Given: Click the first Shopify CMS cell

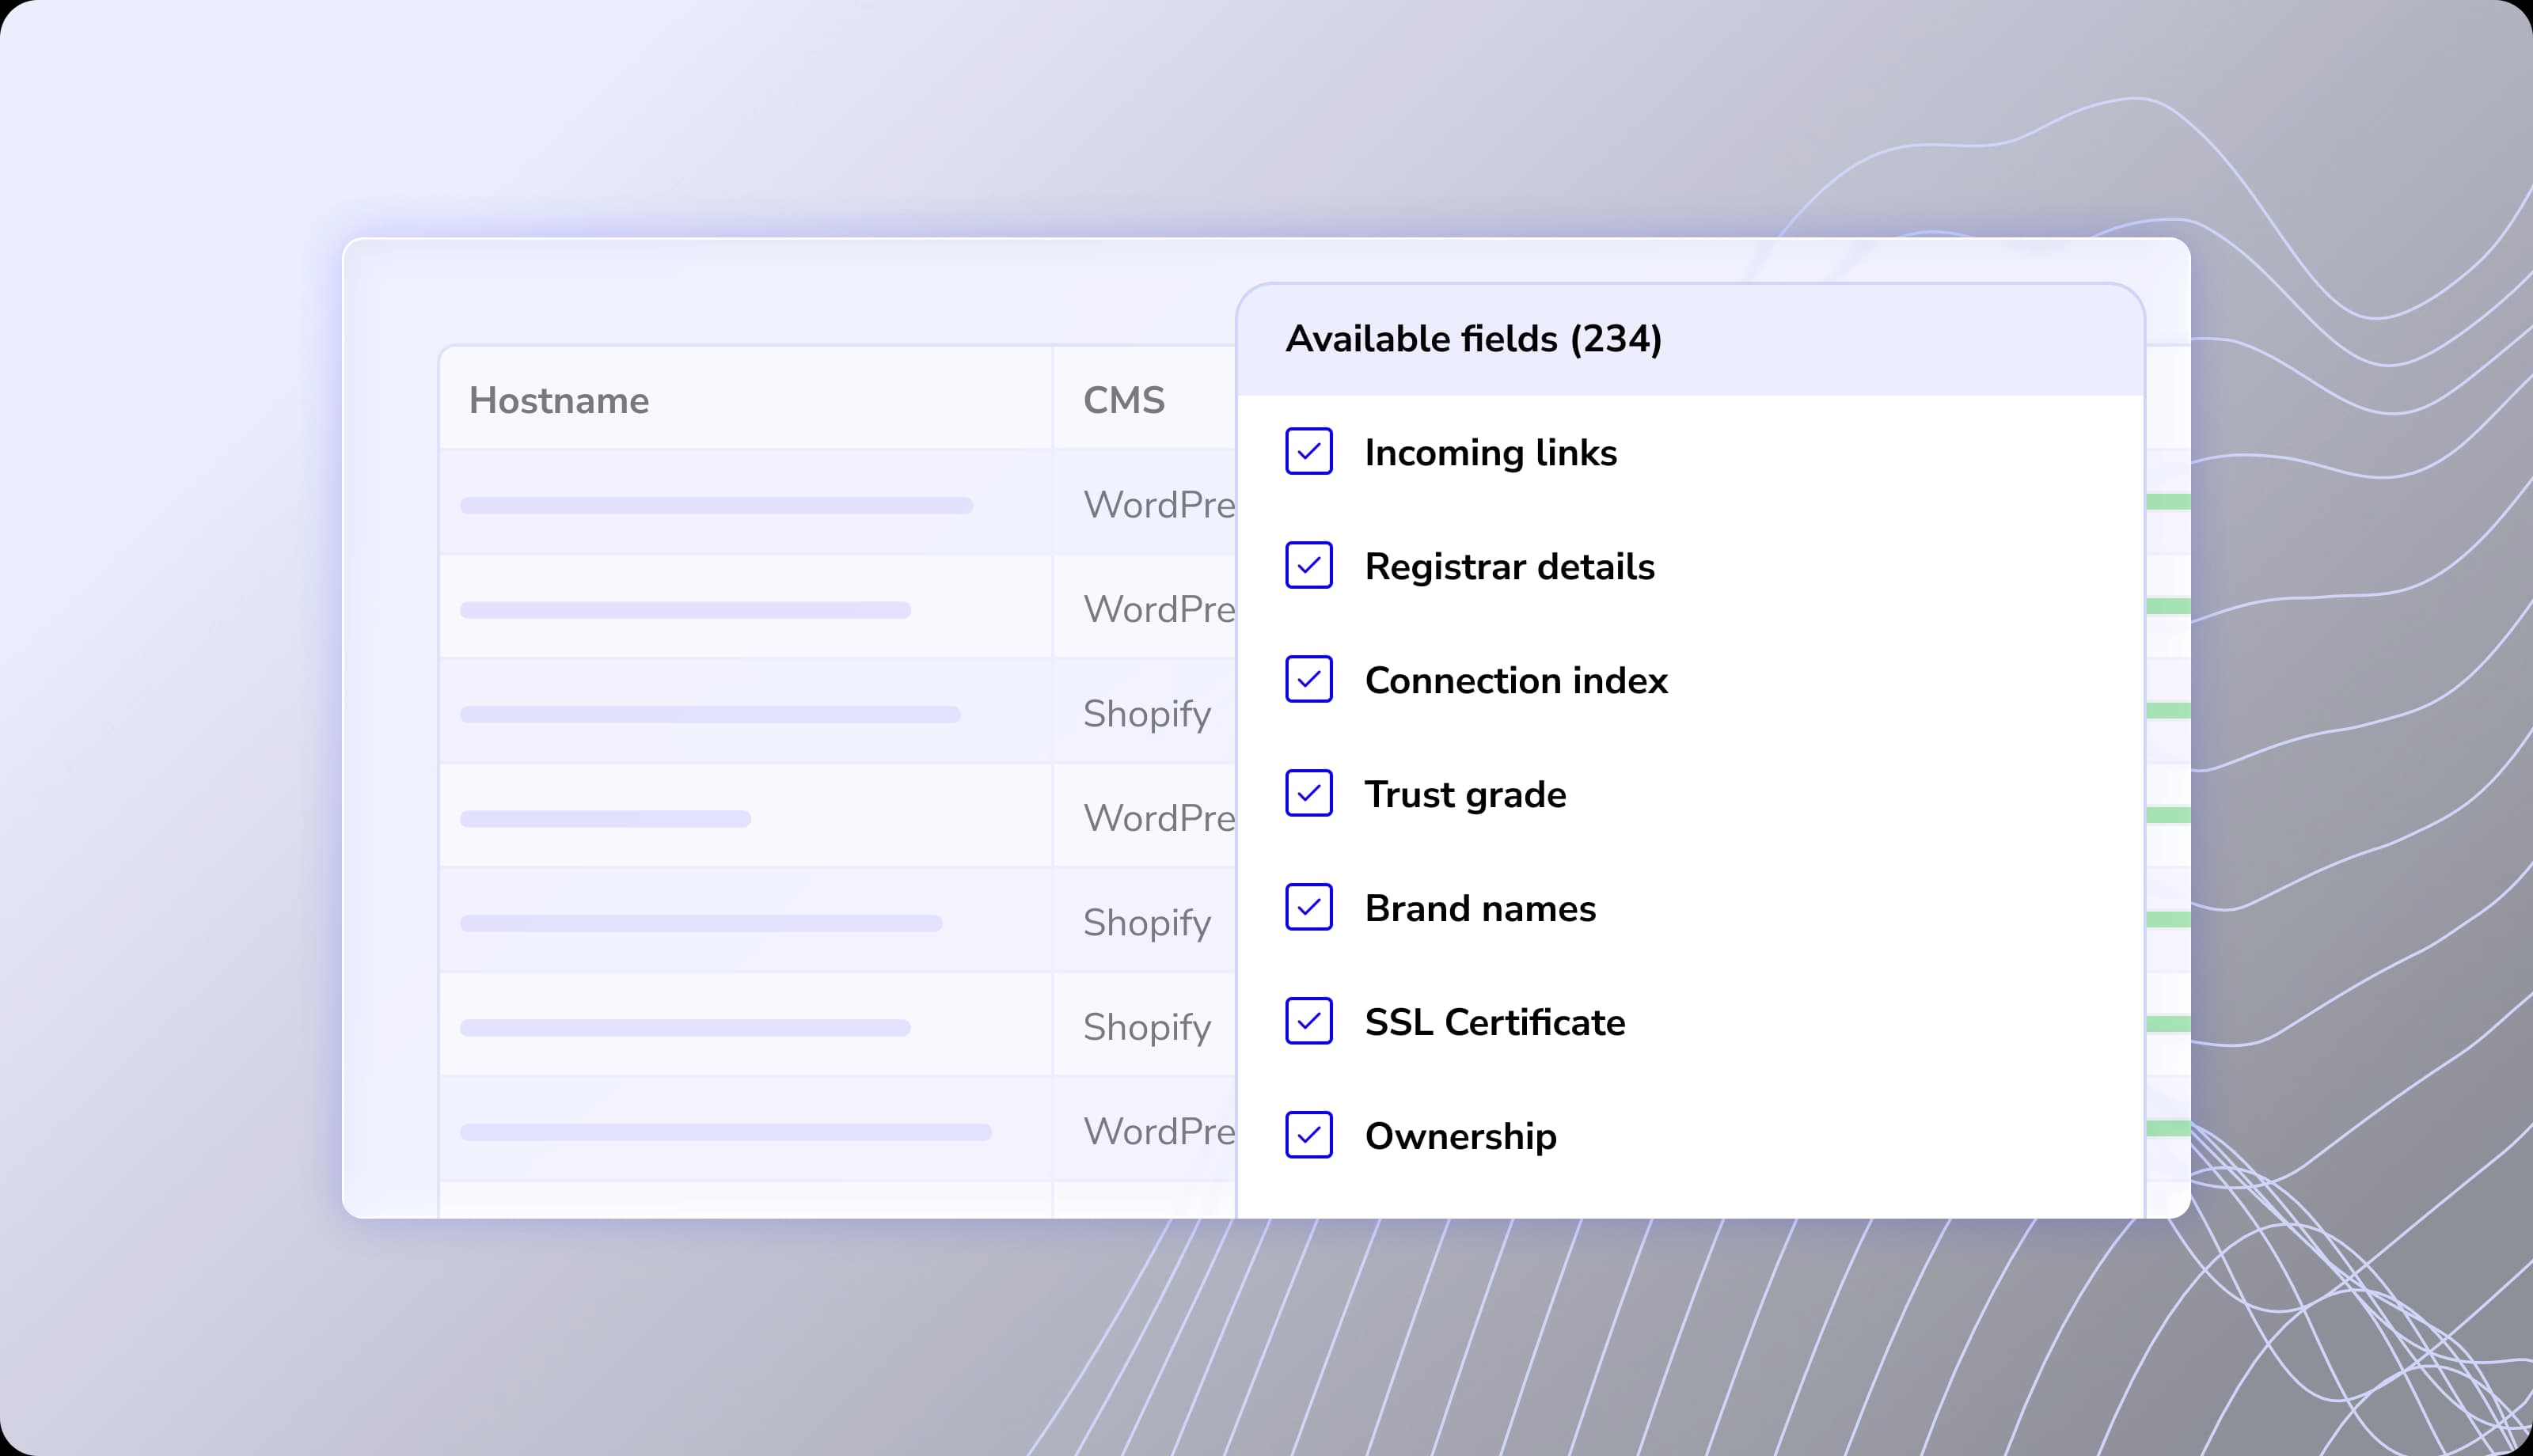Looking at the screenshot, I should pyautogui.click(x=1146, y=714).
